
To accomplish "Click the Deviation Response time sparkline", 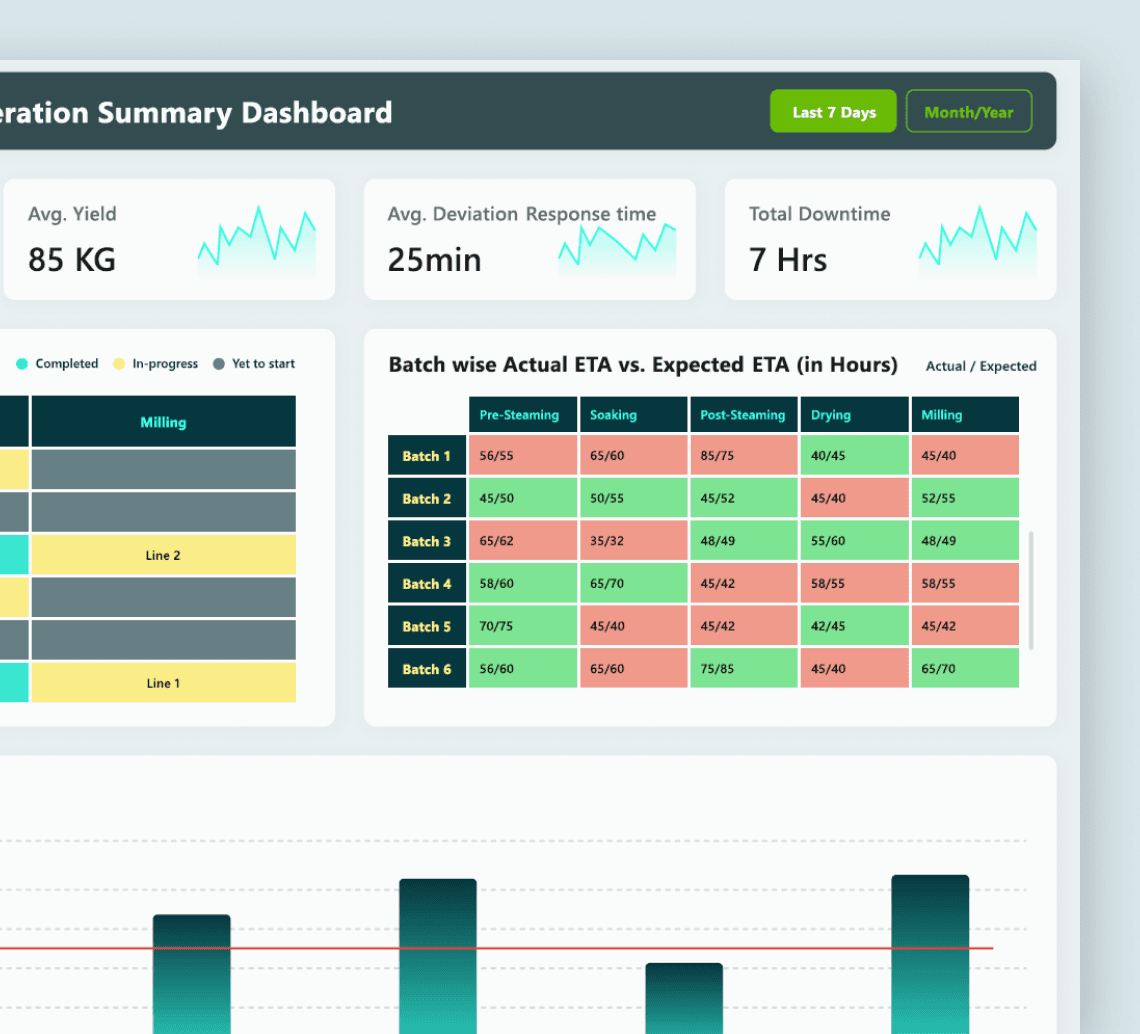I will pyautogui.click(x=617, y=249).
